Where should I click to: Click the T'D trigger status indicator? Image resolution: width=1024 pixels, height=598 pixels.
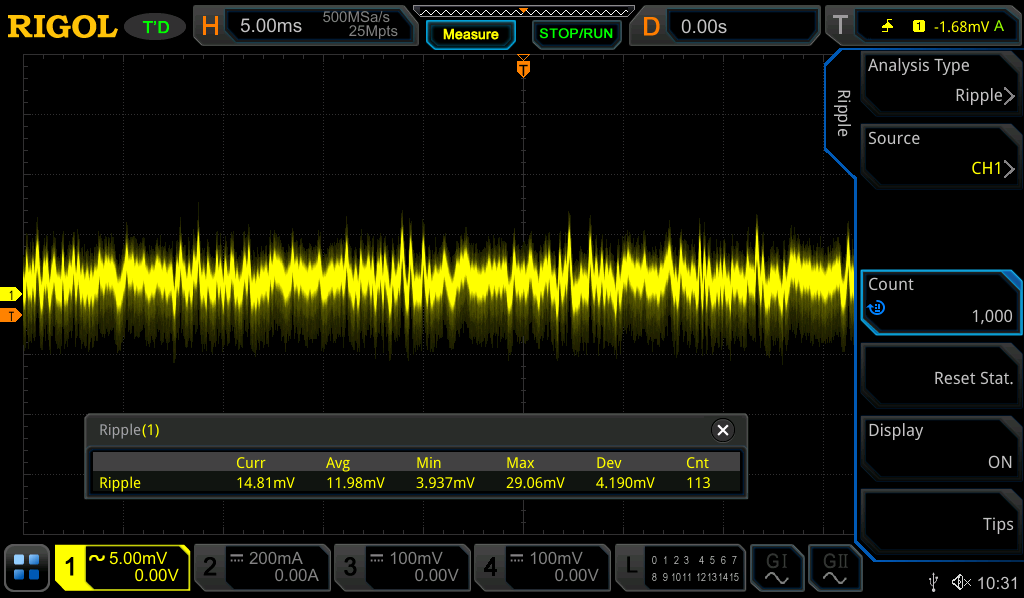(156, 27)
